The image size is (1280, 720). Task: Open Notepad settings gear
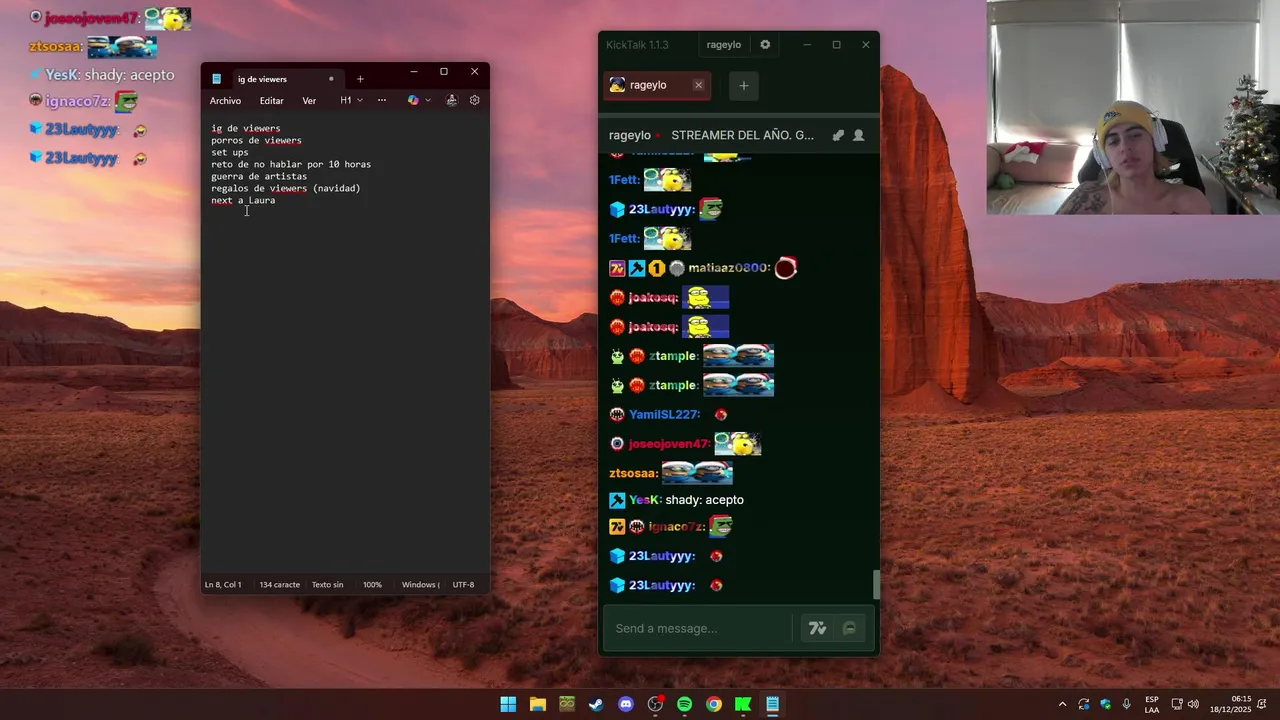475,100
